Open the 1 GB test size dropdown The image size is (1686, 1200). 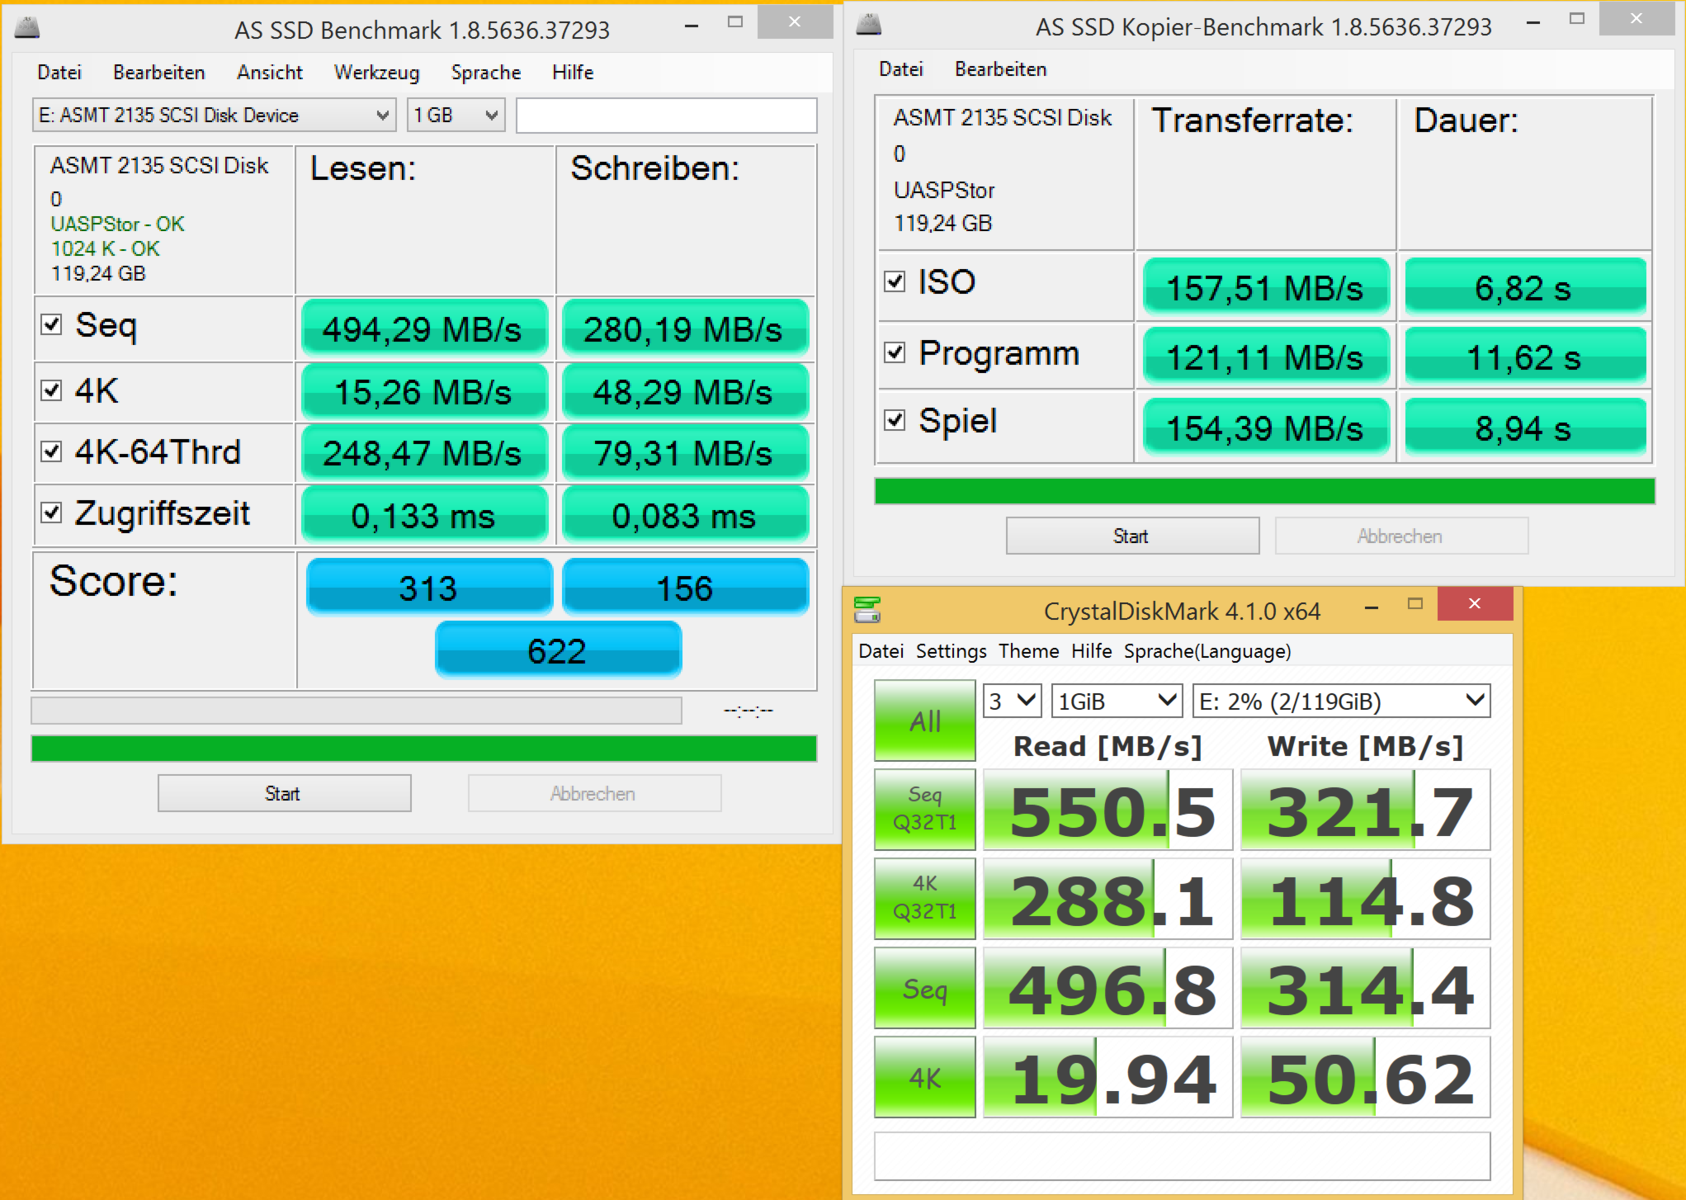[x=455, y=115]
